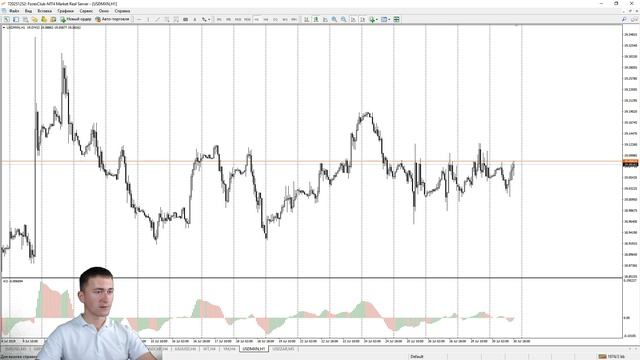Select the vertical line drawing tool
640x360 pixels.
point(148,19)
